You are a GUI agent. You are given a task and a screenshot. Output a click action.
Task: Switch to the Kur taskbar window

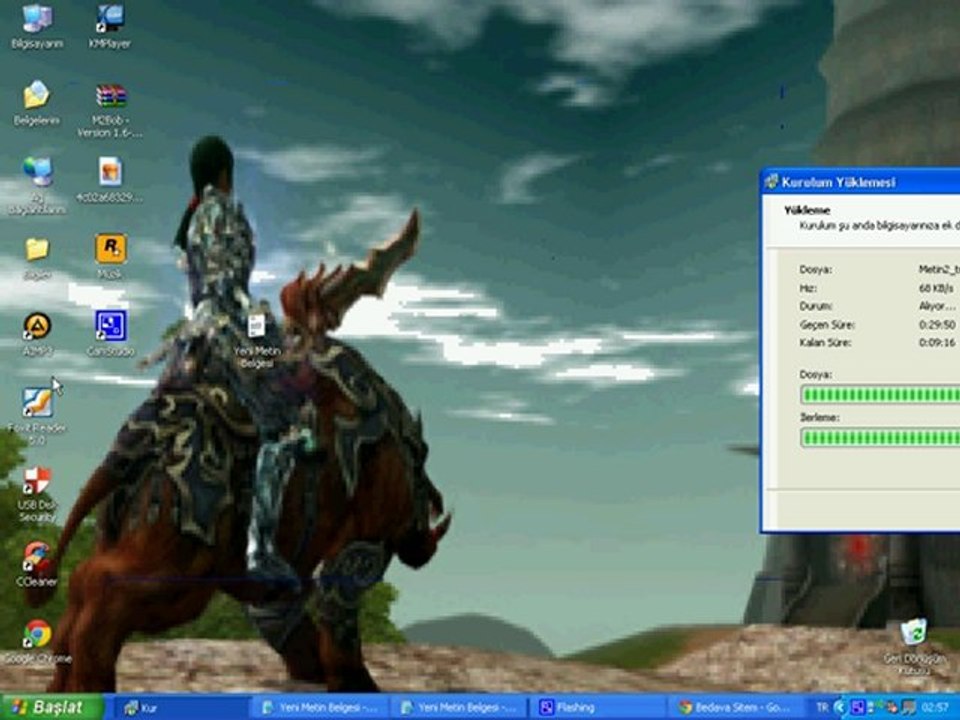(182, 708)
